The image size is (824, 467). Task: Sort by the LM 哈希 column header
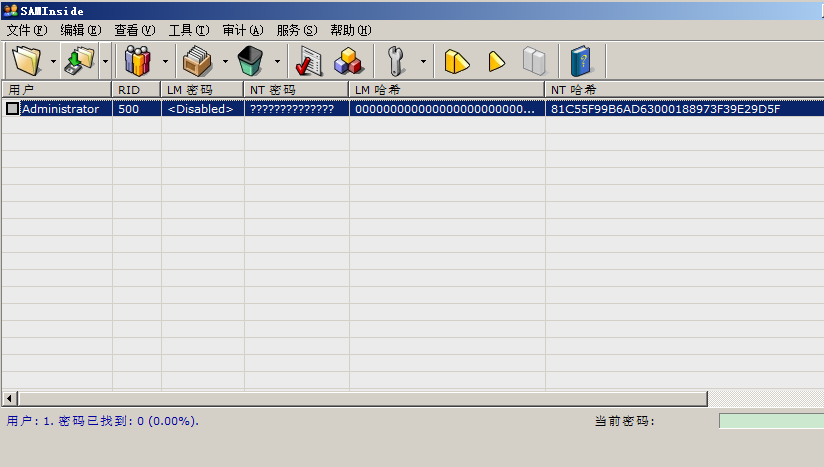click(x=447, y=90)
